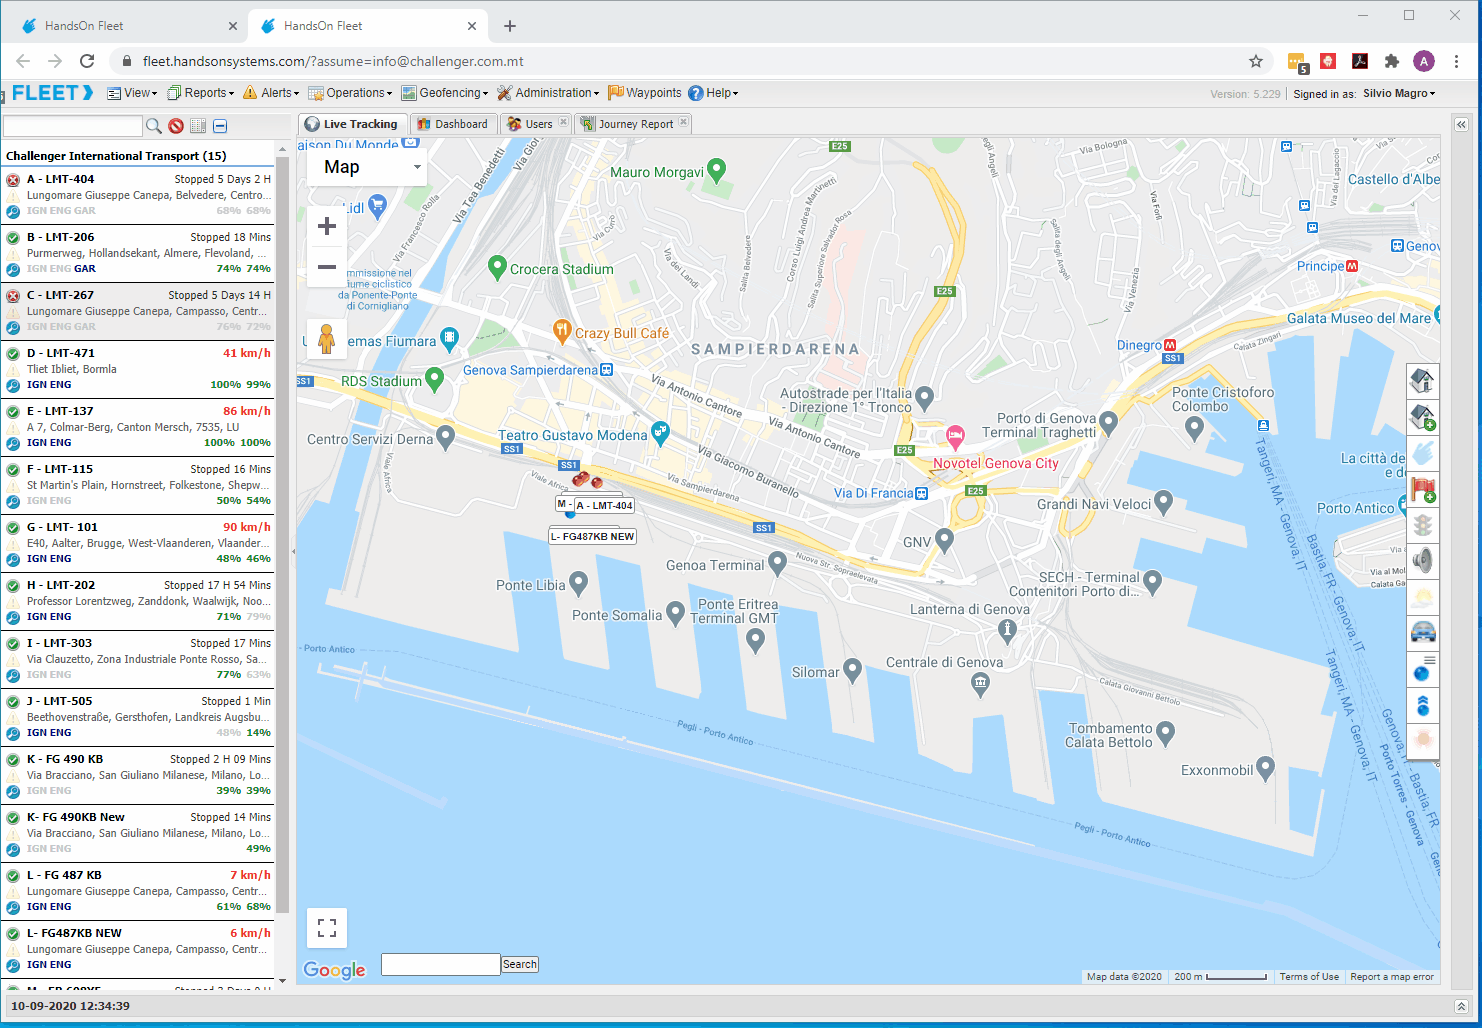The image size is (1482, 1028).
Task: Open the Administration menu dropdown
Action: (x=548, y=93)
